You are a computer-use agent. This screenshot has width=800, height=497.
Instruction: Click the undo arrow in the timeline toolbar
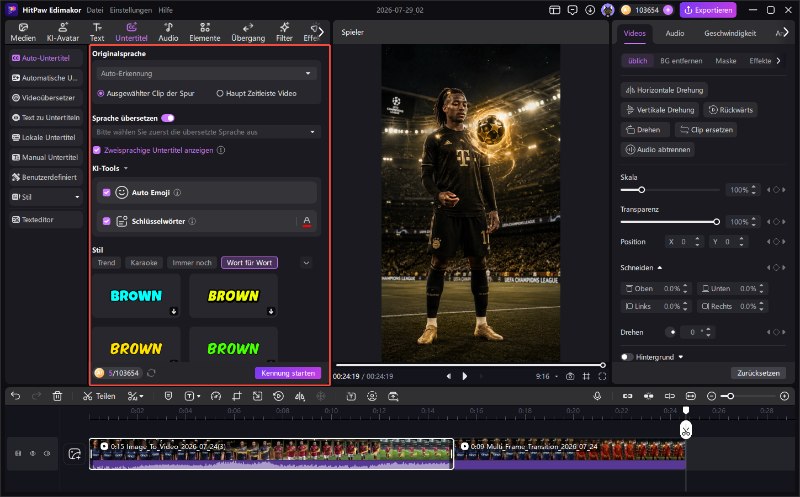(x=16, y=396)
